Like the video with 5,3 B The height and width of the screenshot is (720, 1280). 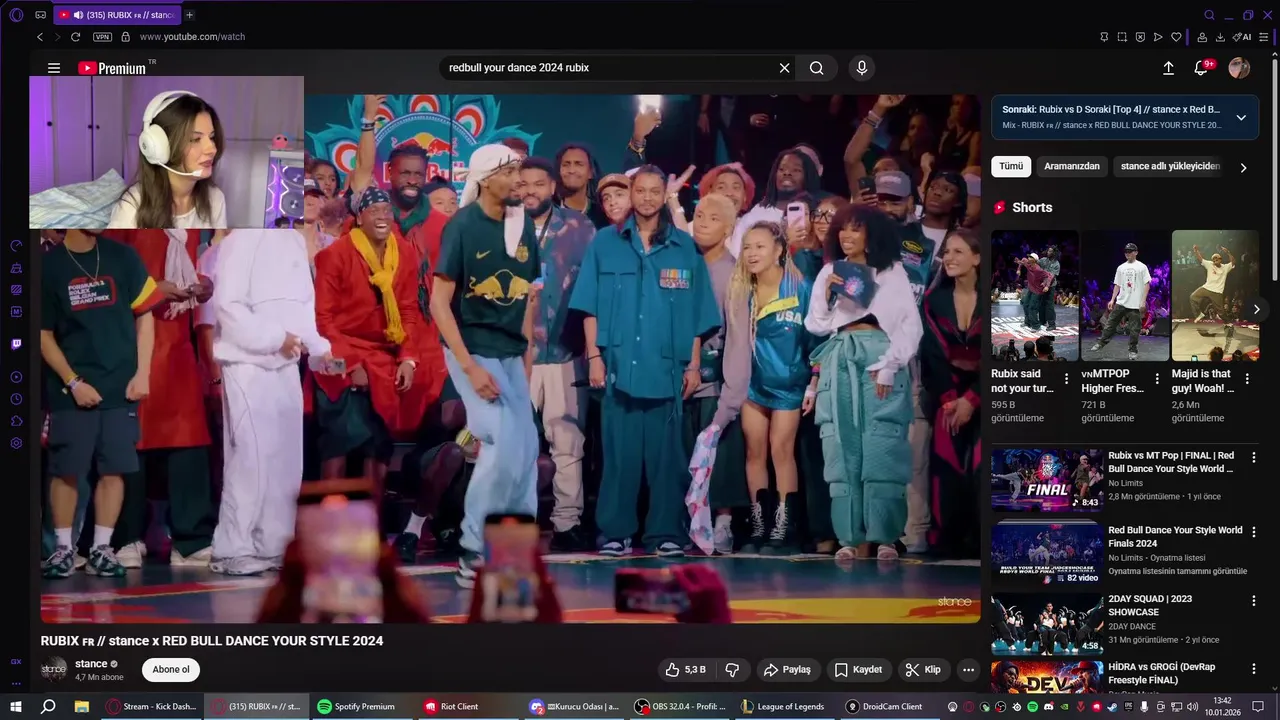pyautogui.click(x=686, y=670)
